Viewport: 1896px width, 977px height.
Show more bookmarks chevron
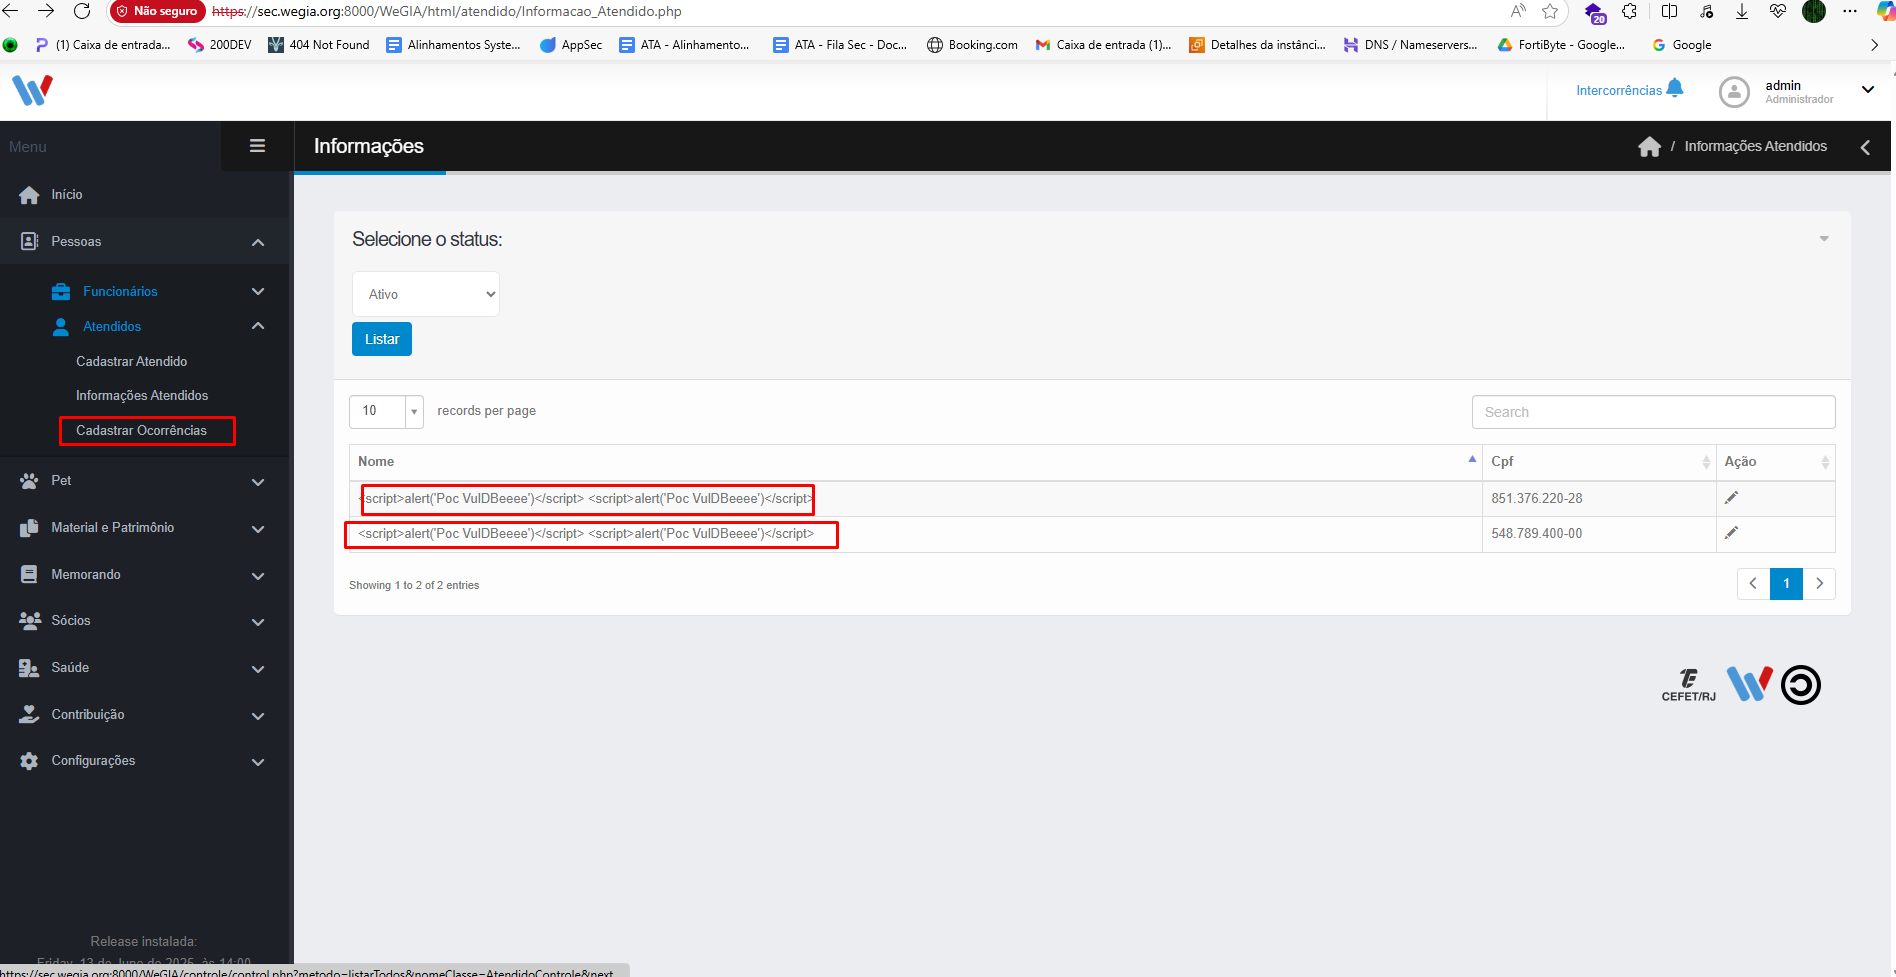[1874, 45]
